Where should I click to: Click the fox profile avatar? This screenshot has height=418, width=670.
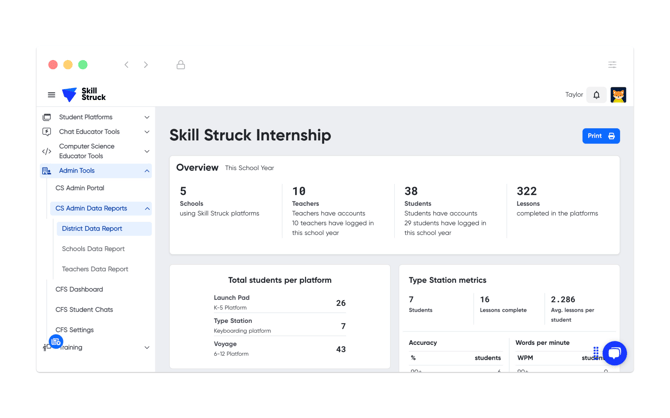pyautogui.click(x=619, y=95)
